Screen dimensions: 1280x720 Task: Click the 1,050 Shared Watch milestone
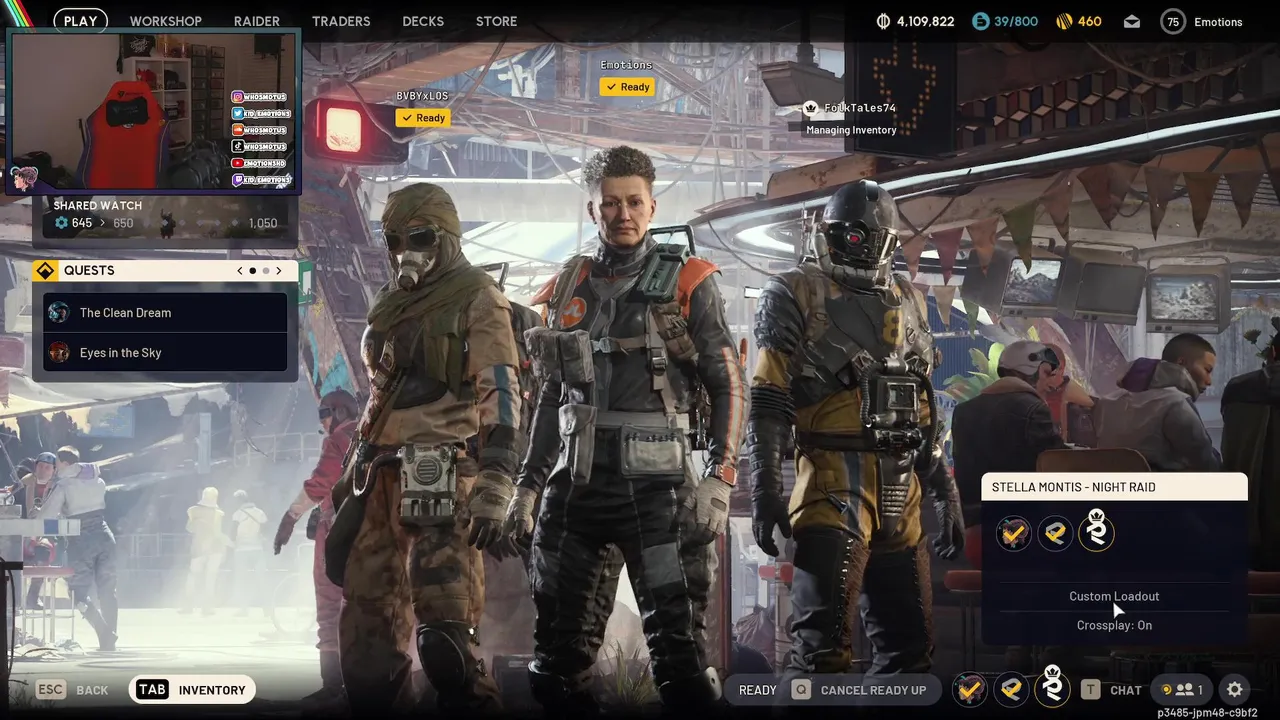[262, 223]
